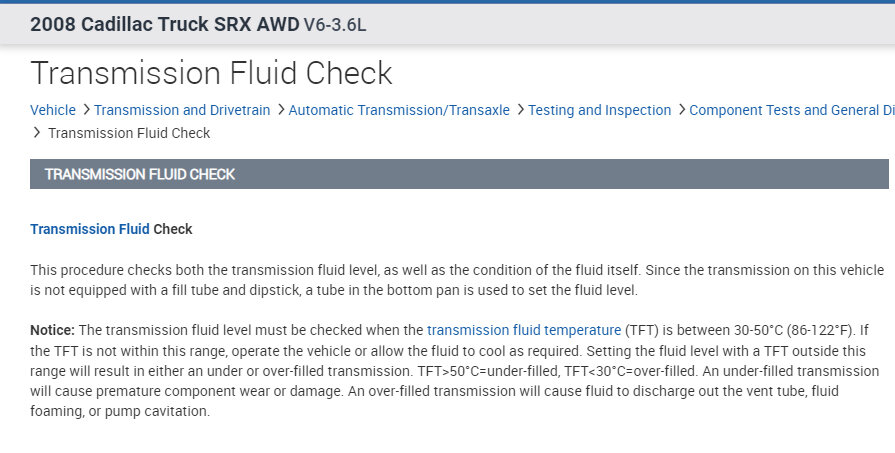The width and height of the screenshot is (895, 453).
Task: Click chevron following Transmission and Drivetrain
Action: [x=280, y=110]
